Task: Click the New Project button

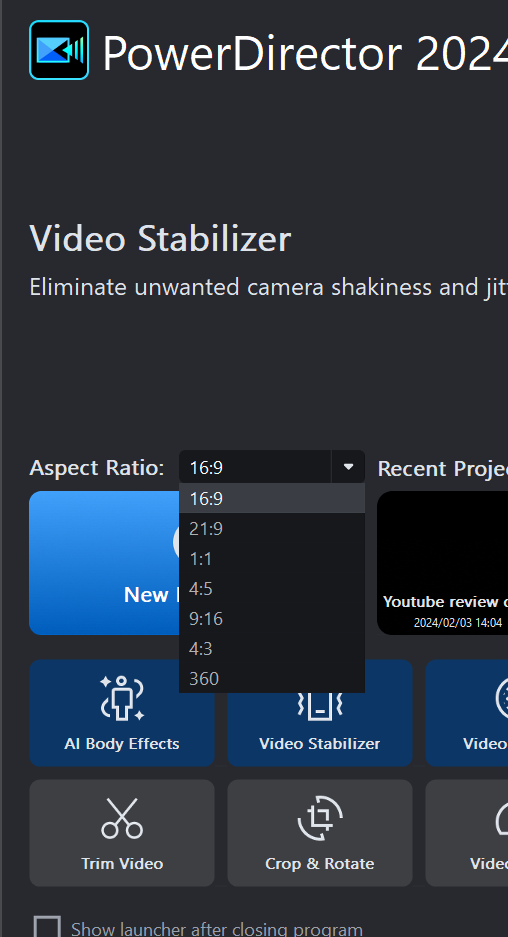Action: coord(104,563)
